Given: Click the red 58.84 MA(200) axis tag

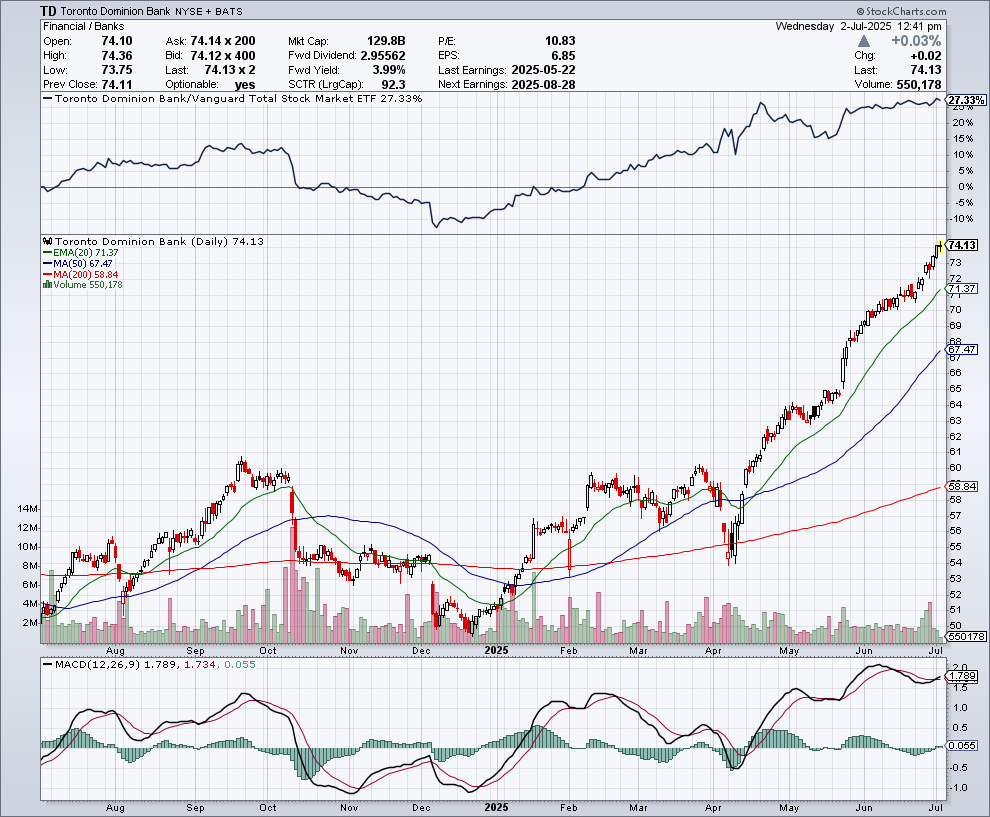Looking at the screenshot, I should coord(962,486).
